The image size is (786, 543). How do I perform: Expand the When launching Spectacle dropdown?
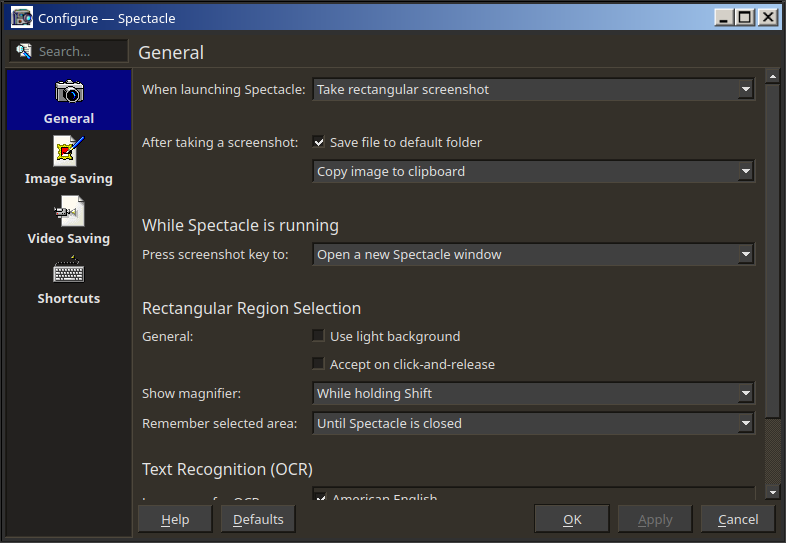tap(533, 89)
